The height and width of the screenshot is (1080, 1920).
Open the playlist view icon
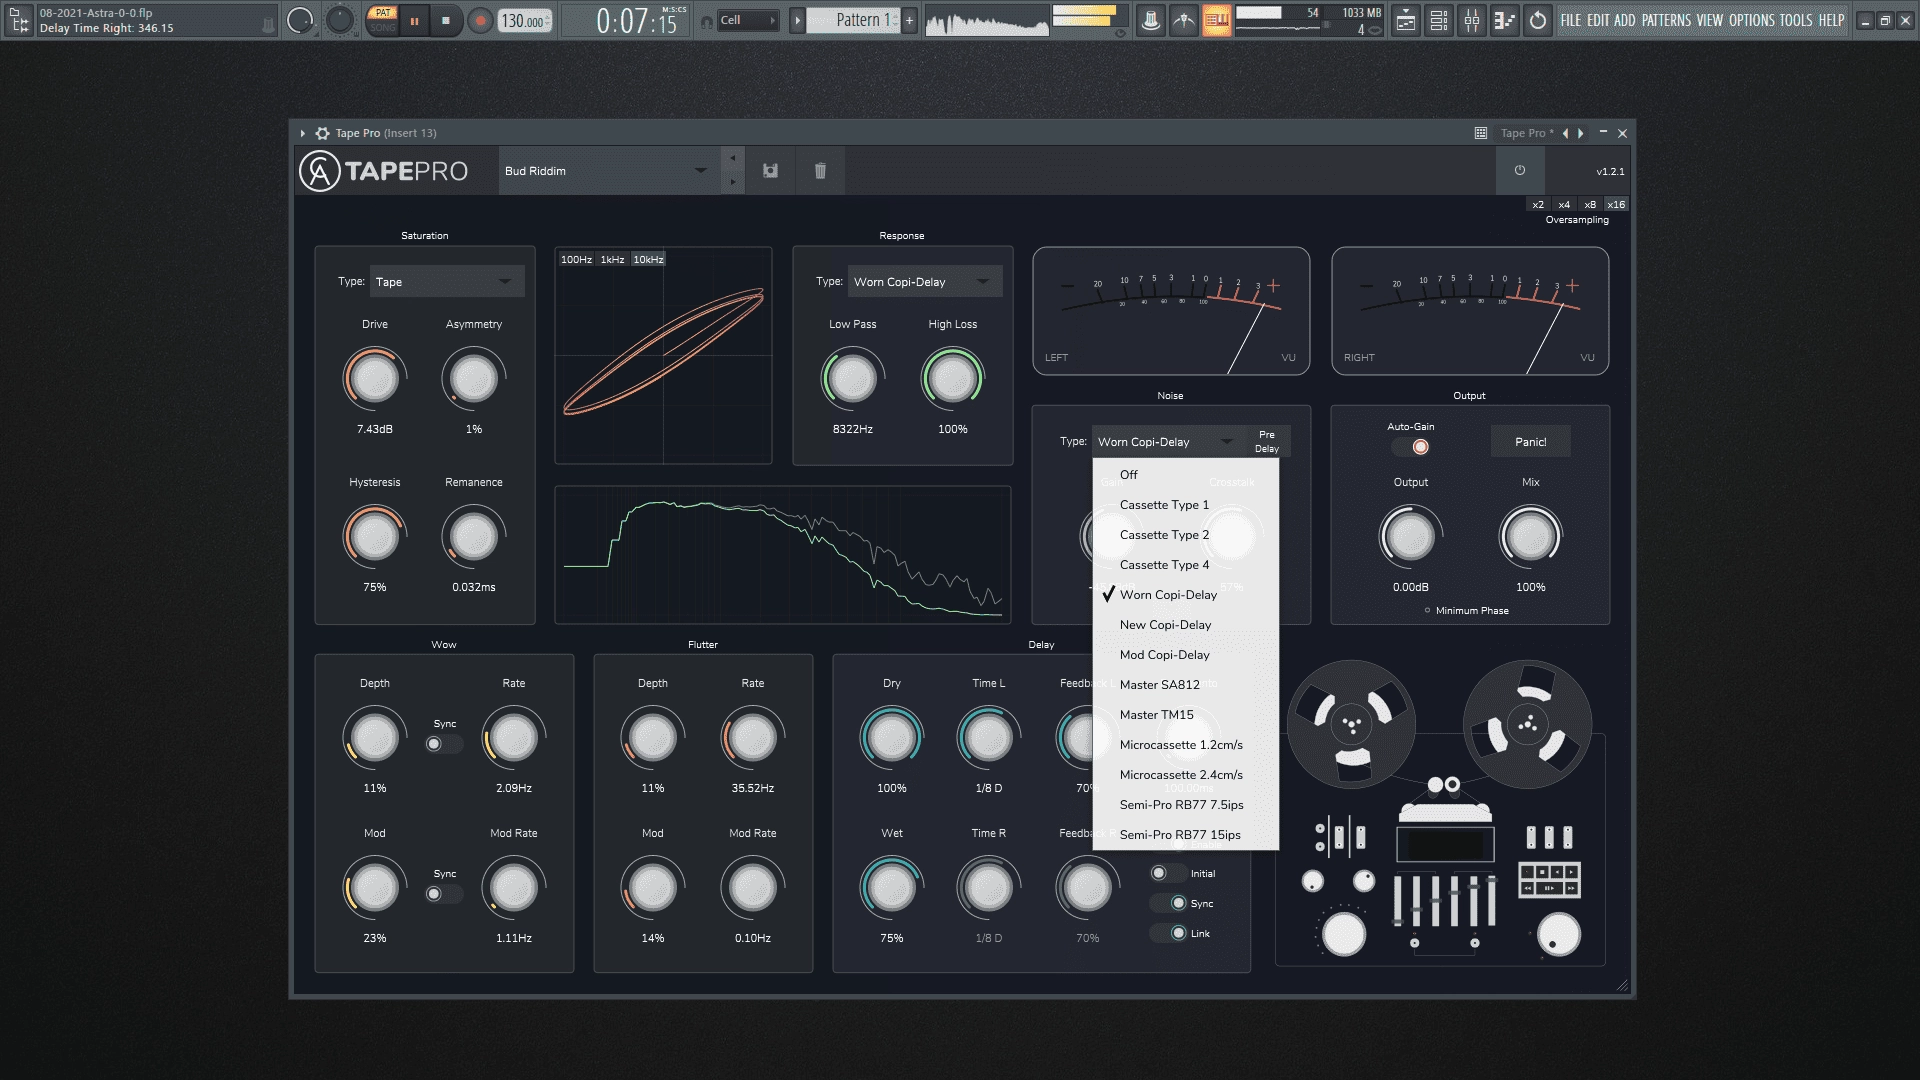[1406, 20]
